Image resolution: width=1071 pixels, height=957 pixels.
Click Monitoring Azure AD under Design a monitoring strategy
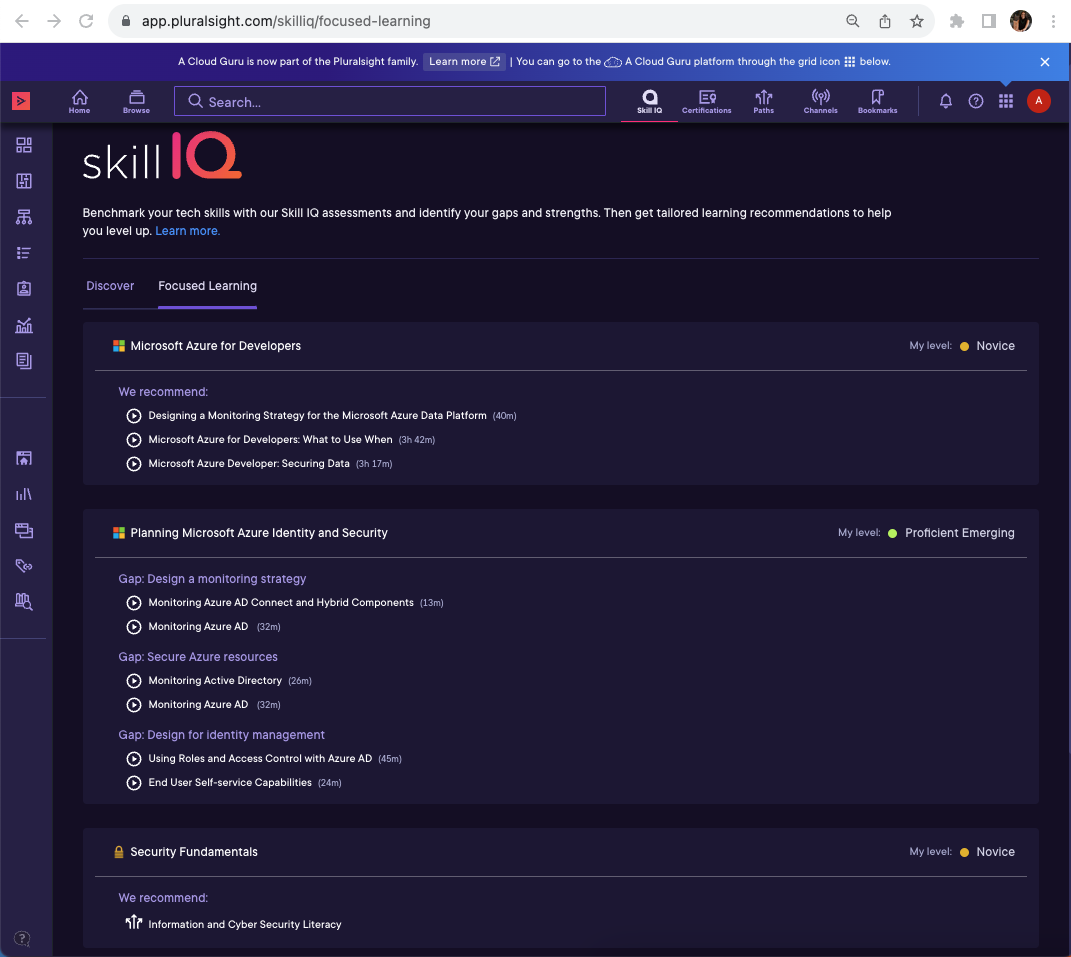pyautogui.click(x=198, y=626)
